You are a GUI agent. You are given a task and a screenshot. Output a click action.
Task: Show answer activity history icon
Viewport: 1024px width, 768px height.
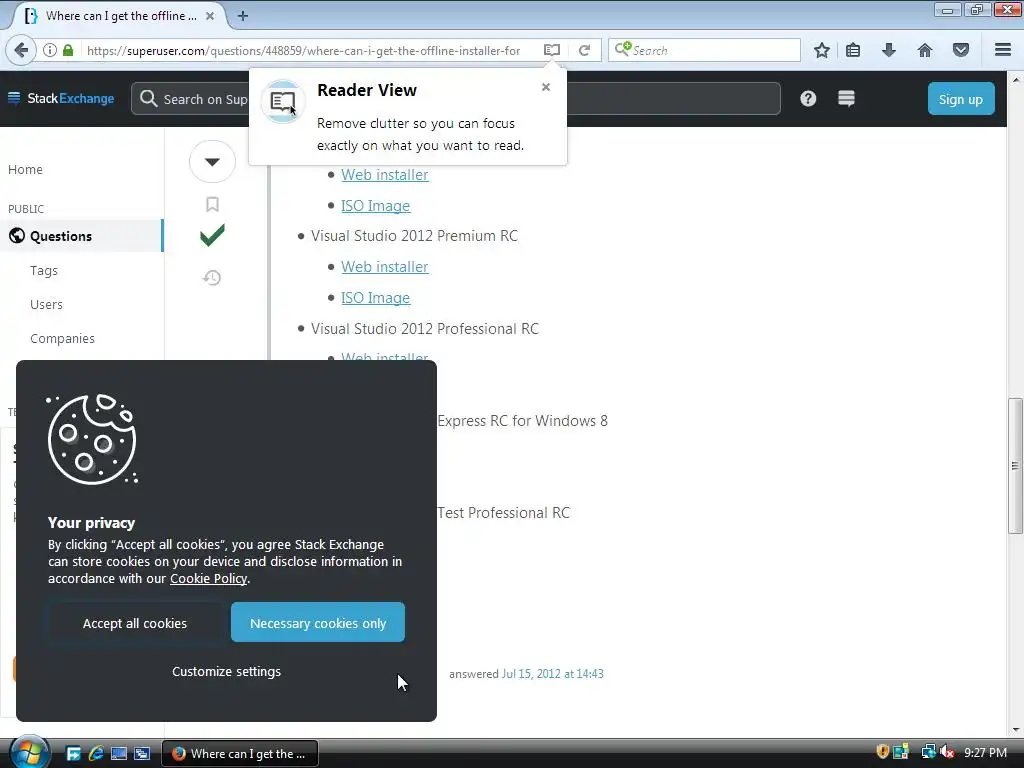pos(212,278)
